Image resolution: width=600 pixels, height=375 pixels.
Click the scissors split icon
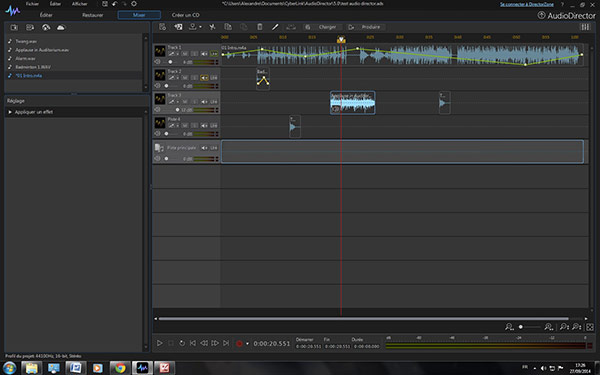click(212, 27)
